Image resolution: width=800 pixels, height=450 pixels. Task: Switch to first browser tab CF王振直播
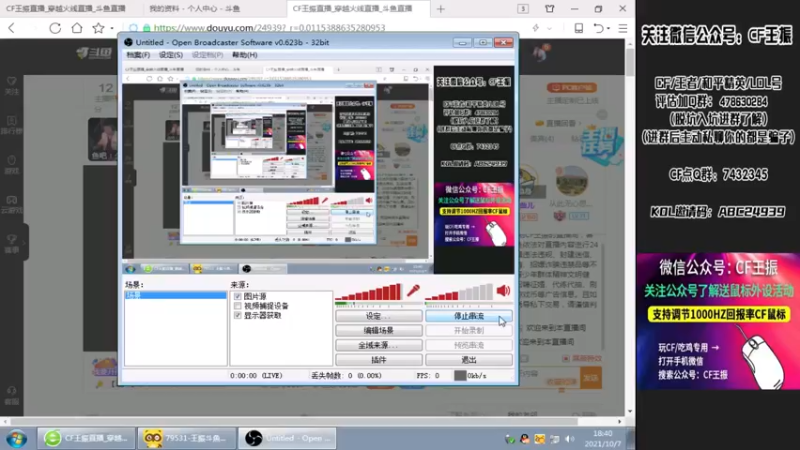pyautogui.click(x=66, y=9)
